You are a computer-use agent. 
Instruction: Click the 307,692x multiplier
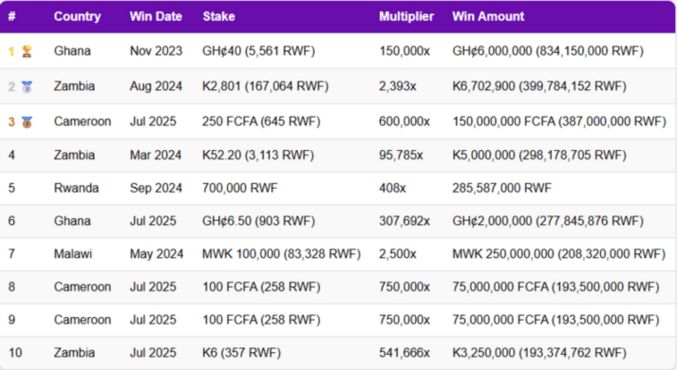coord(405,221)
